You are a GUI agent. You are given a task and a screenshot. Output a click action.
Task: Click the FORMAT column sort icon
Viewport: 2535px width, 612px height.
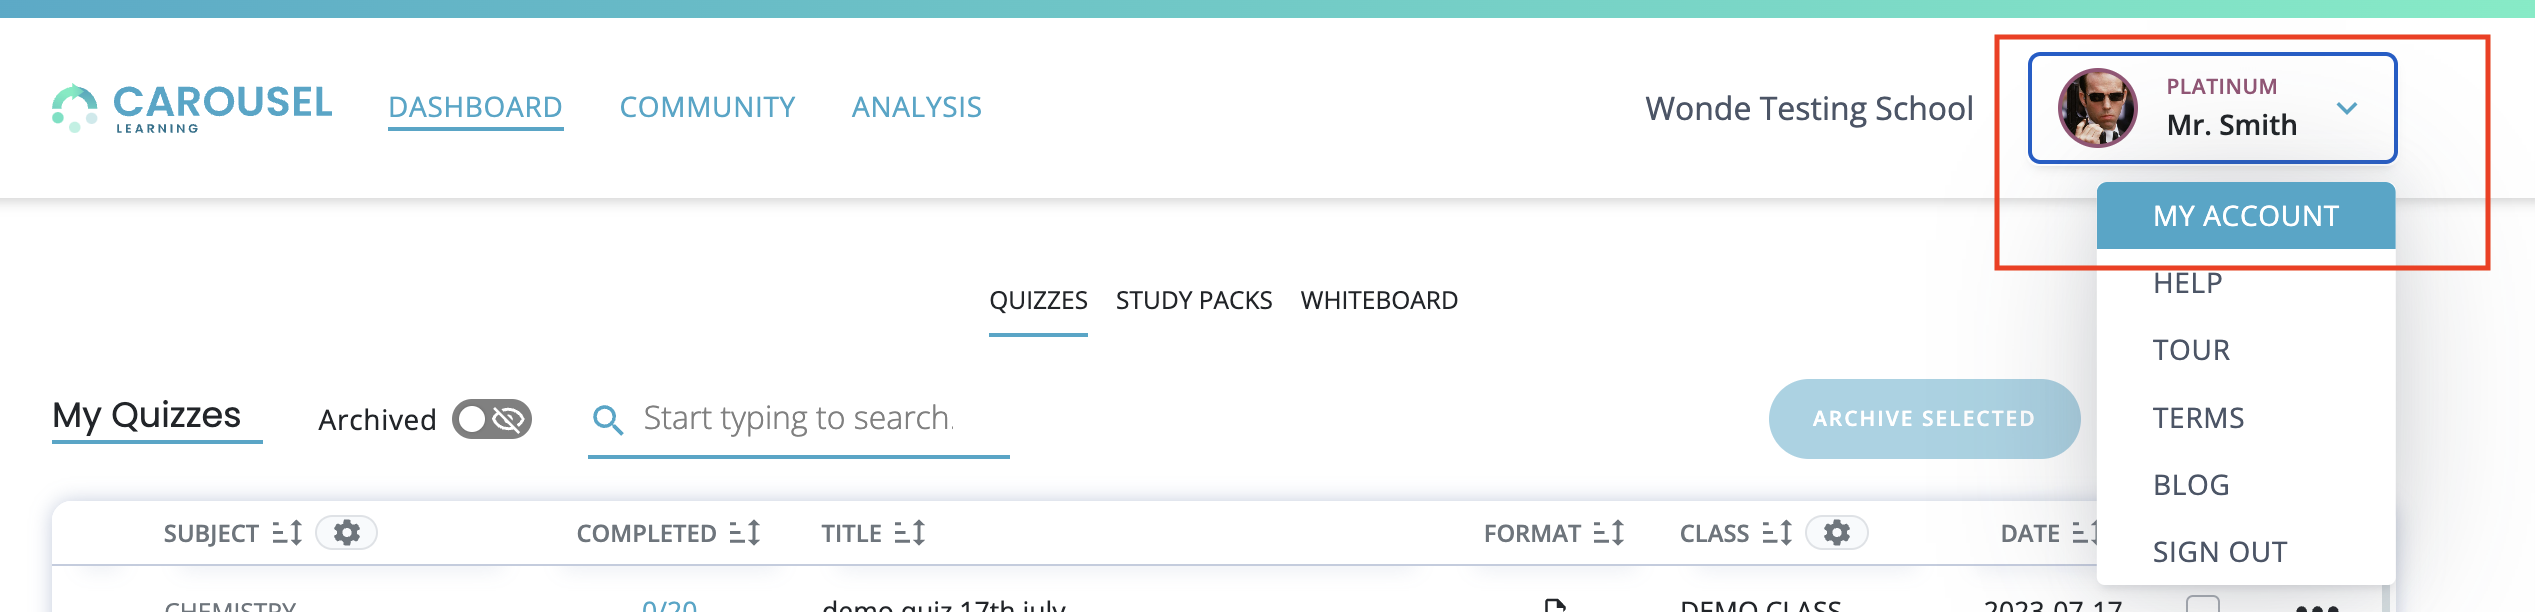[x=1608, y=533]
